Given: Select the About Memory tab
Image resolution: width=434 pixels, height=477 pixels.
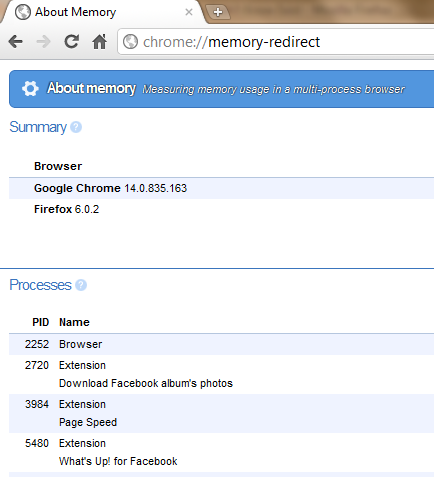Looking at the screenshot, I should [100, 12].
